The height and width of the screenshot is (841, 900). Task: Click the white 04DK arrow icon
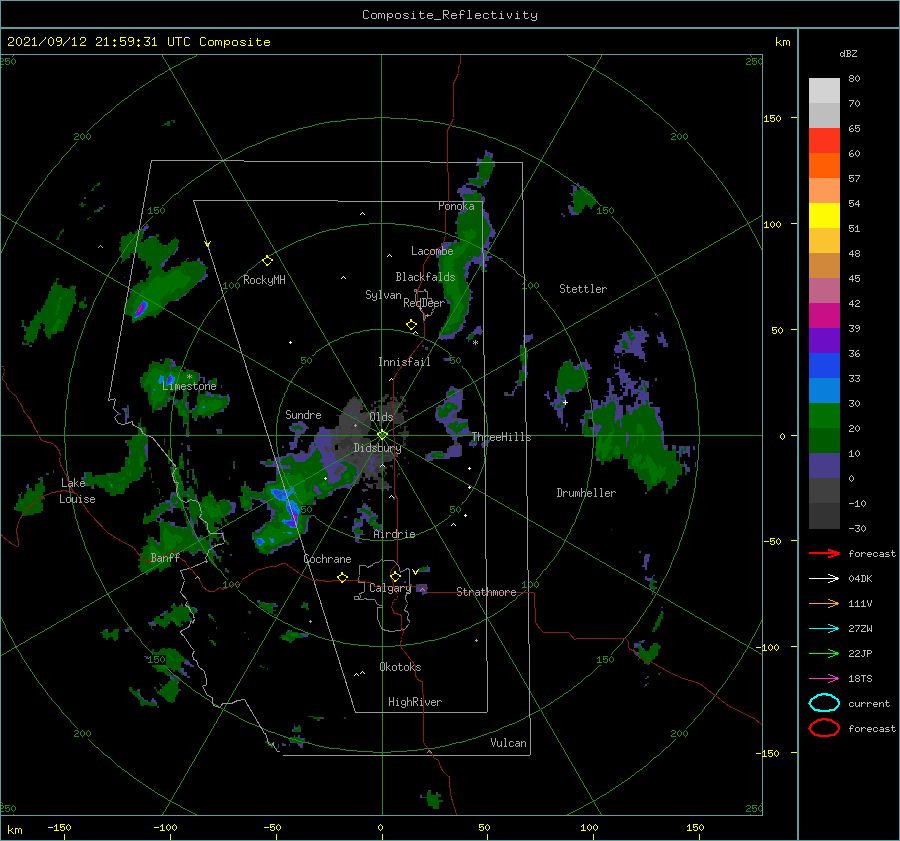coord(824,579)
